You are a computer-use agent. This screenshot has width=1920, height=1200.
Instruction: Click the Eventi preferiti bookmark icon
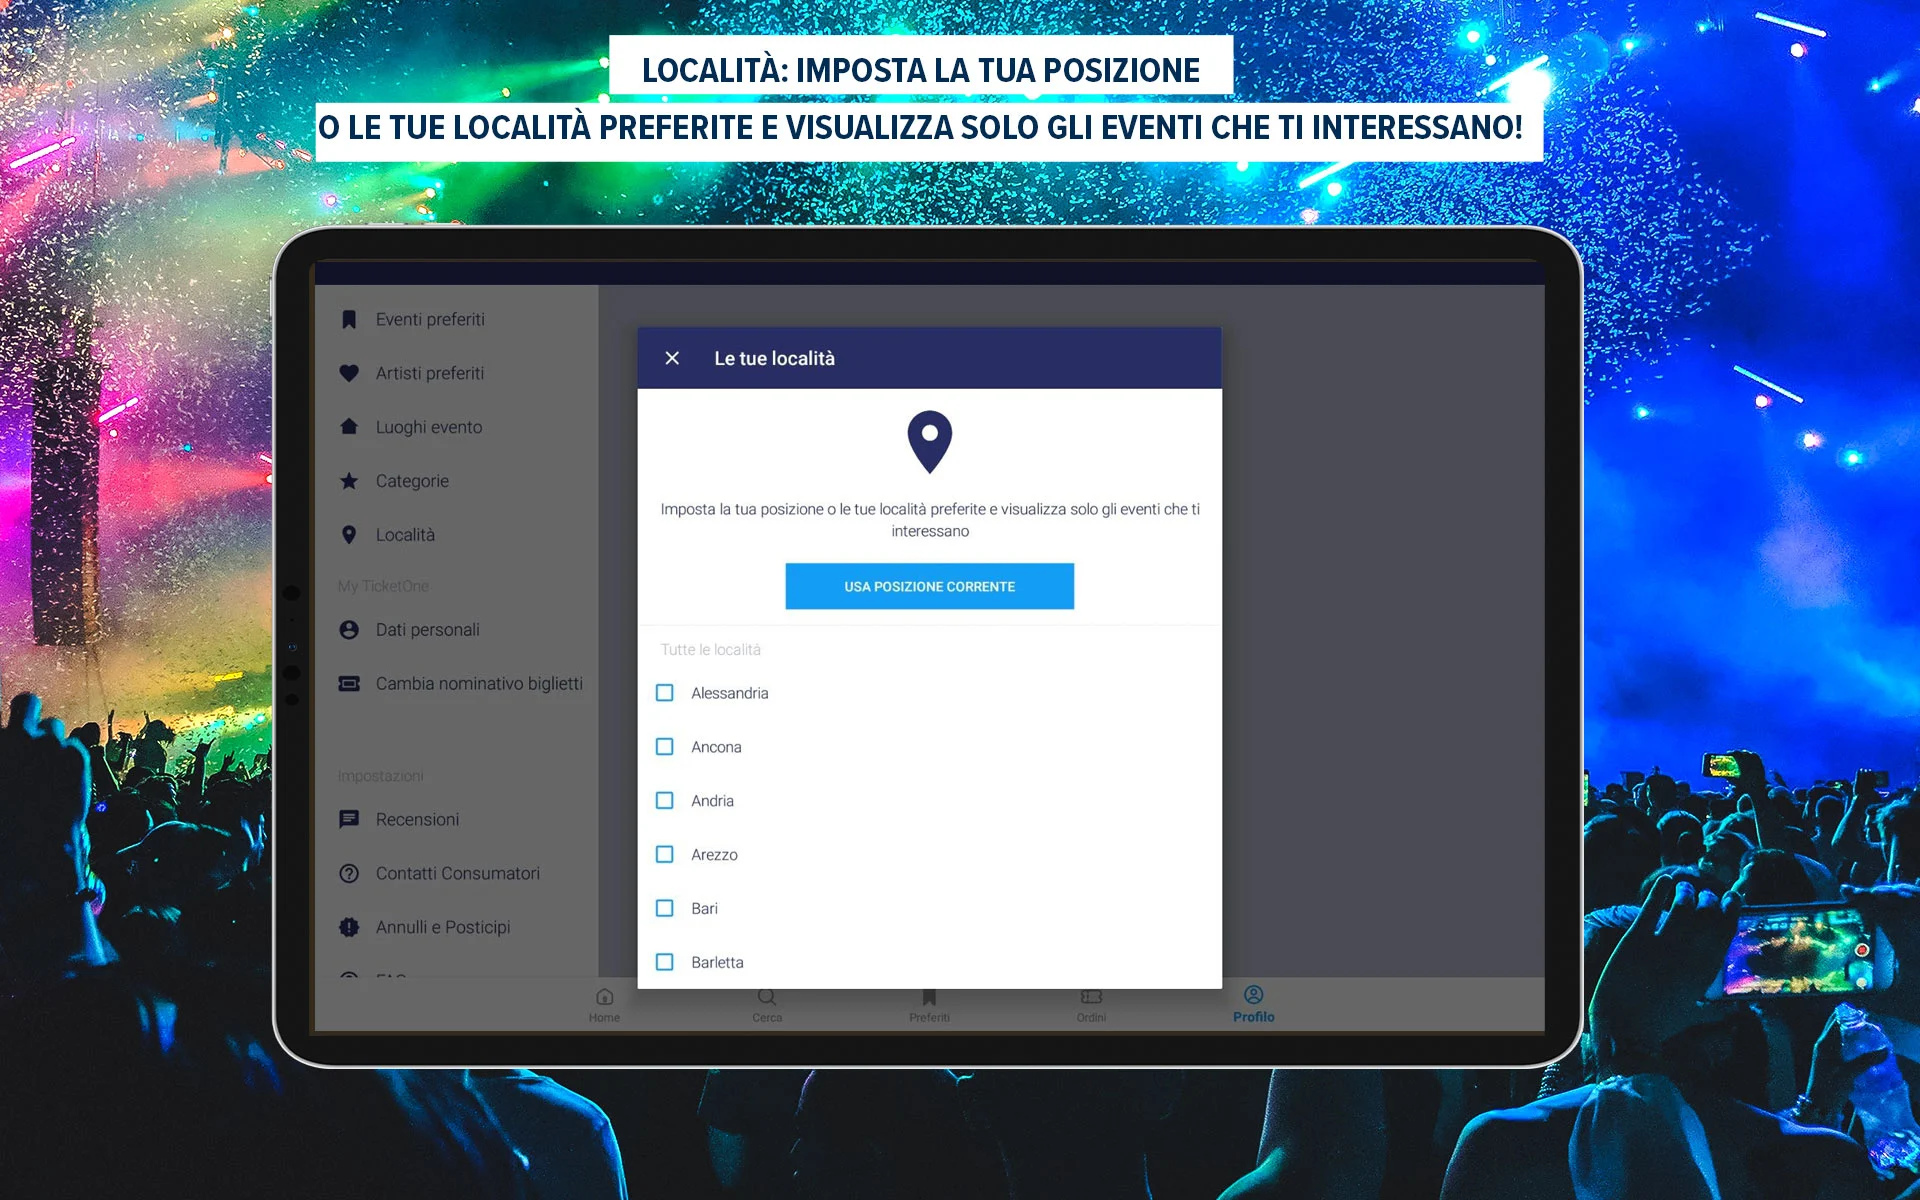pos(349,319)
